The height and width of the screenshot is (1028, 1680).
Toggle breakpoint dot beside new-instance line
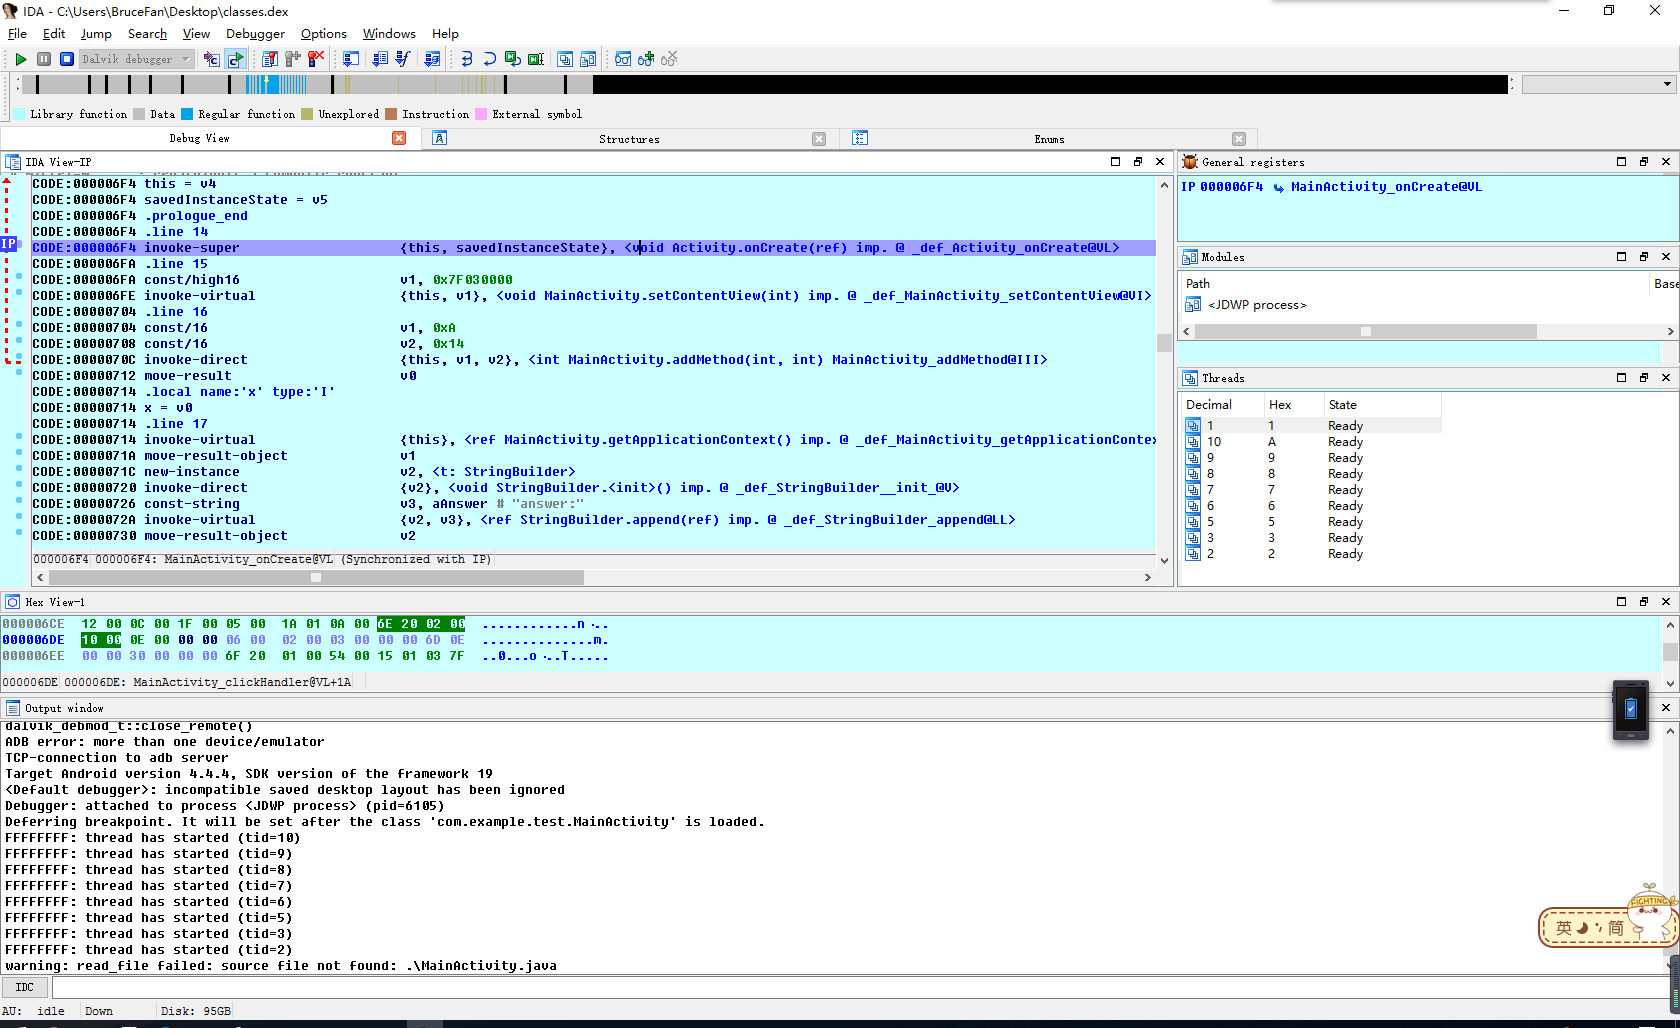pyautogui.click(x=18, y=468)
